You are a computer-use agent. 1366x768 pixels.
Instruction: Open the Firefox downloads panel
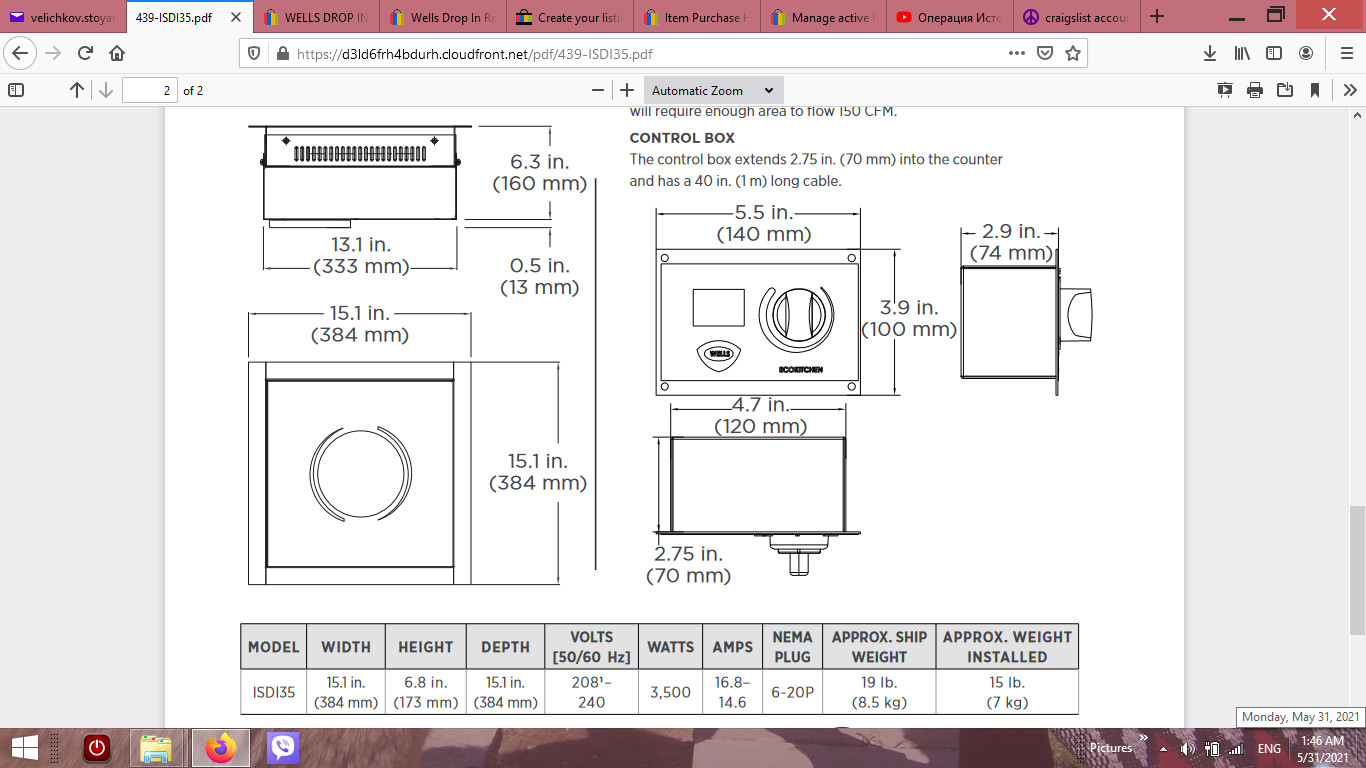pyautogui.click(x=1210, y=53)
